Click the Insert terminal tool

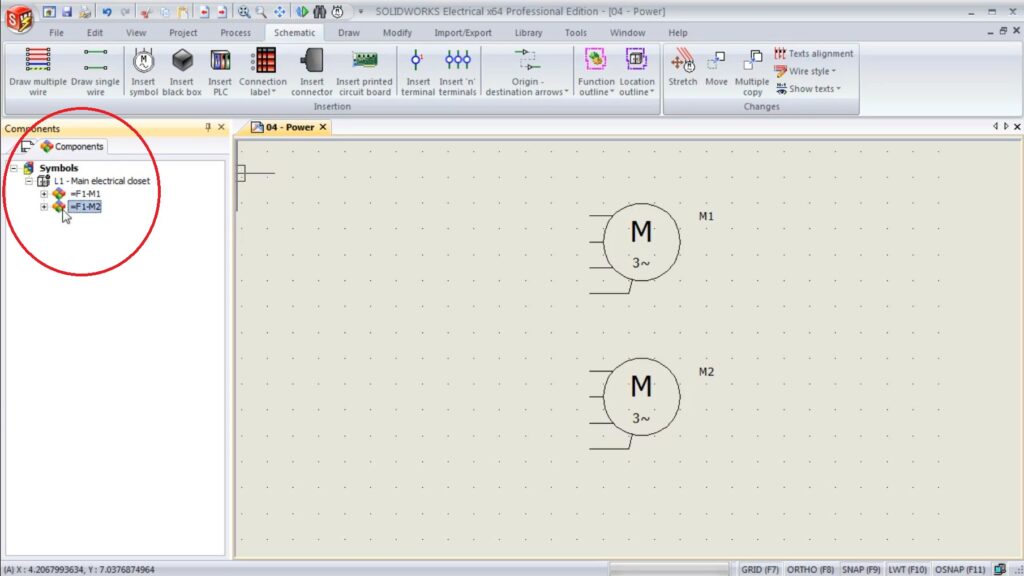pos(418,72)
